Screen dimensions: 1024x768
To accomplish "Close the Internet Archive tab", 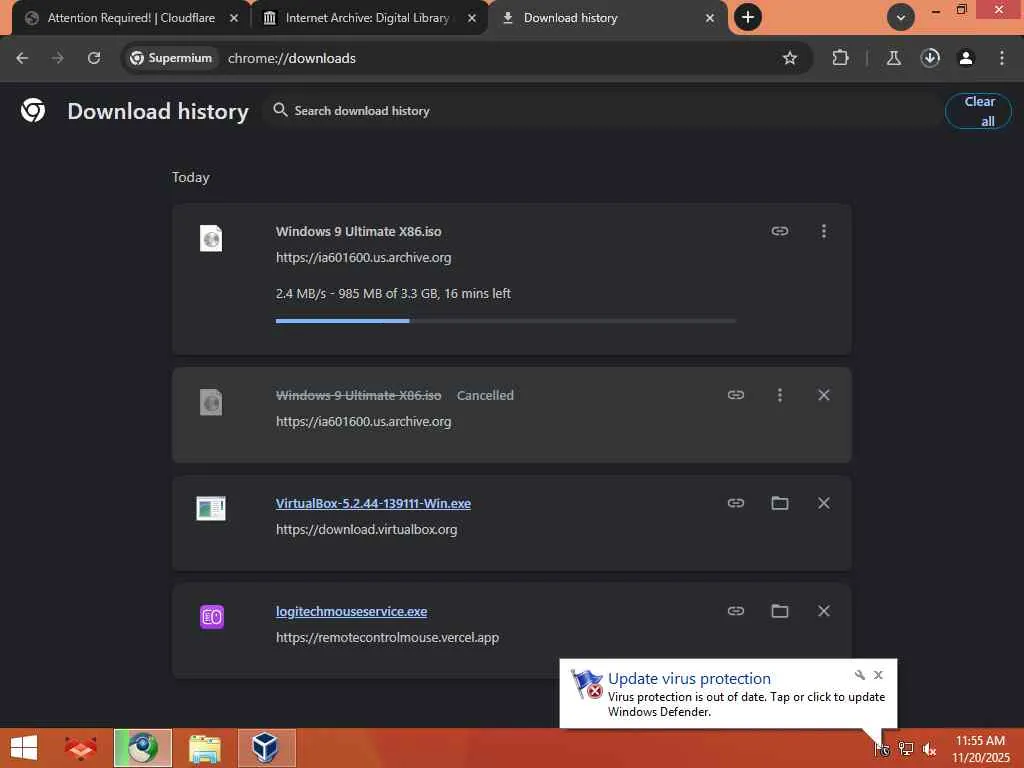I will coord(472,18).
